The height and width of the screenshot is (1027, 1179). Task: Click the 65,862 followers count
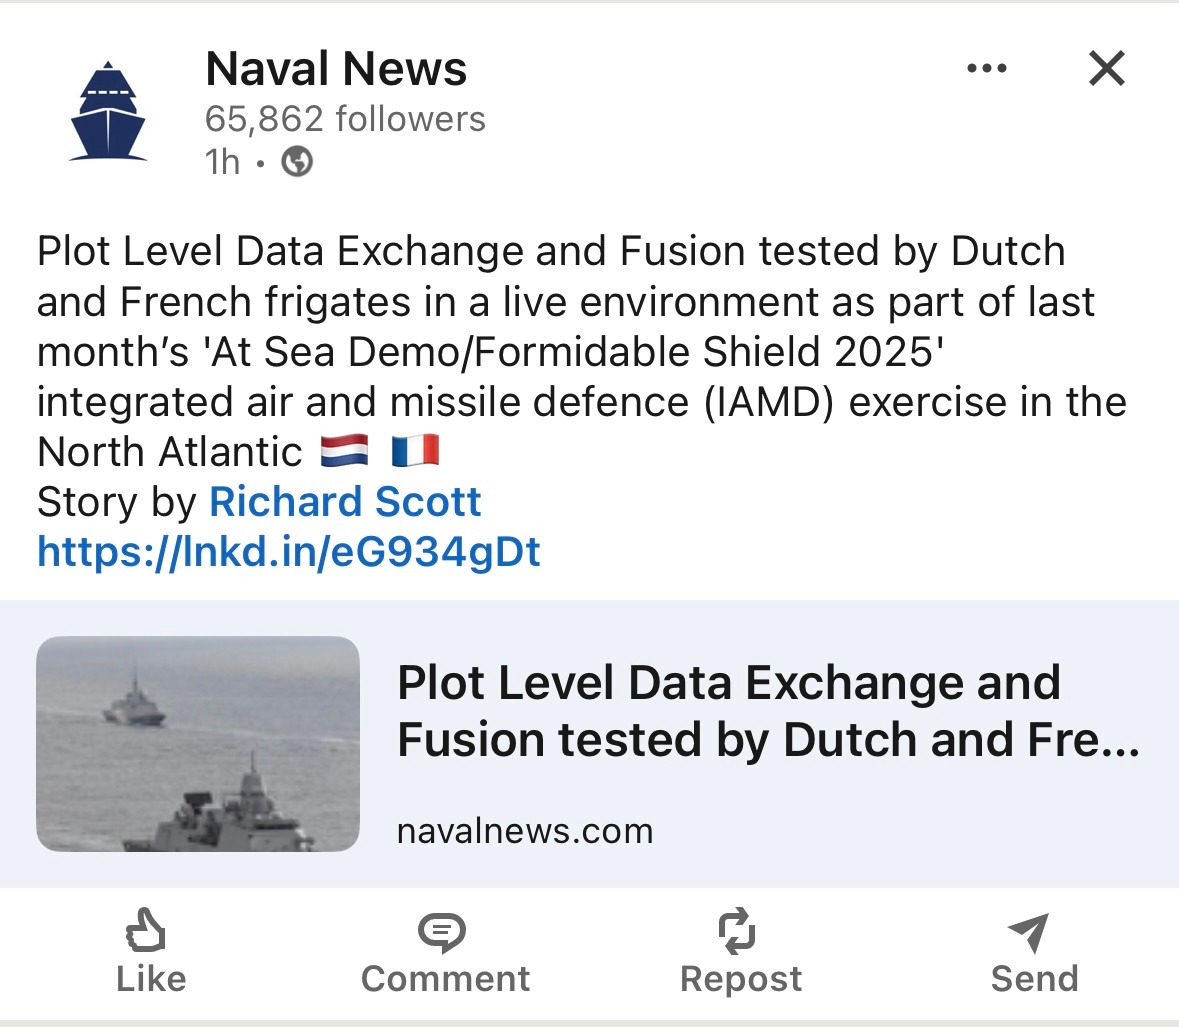(345, 119)
